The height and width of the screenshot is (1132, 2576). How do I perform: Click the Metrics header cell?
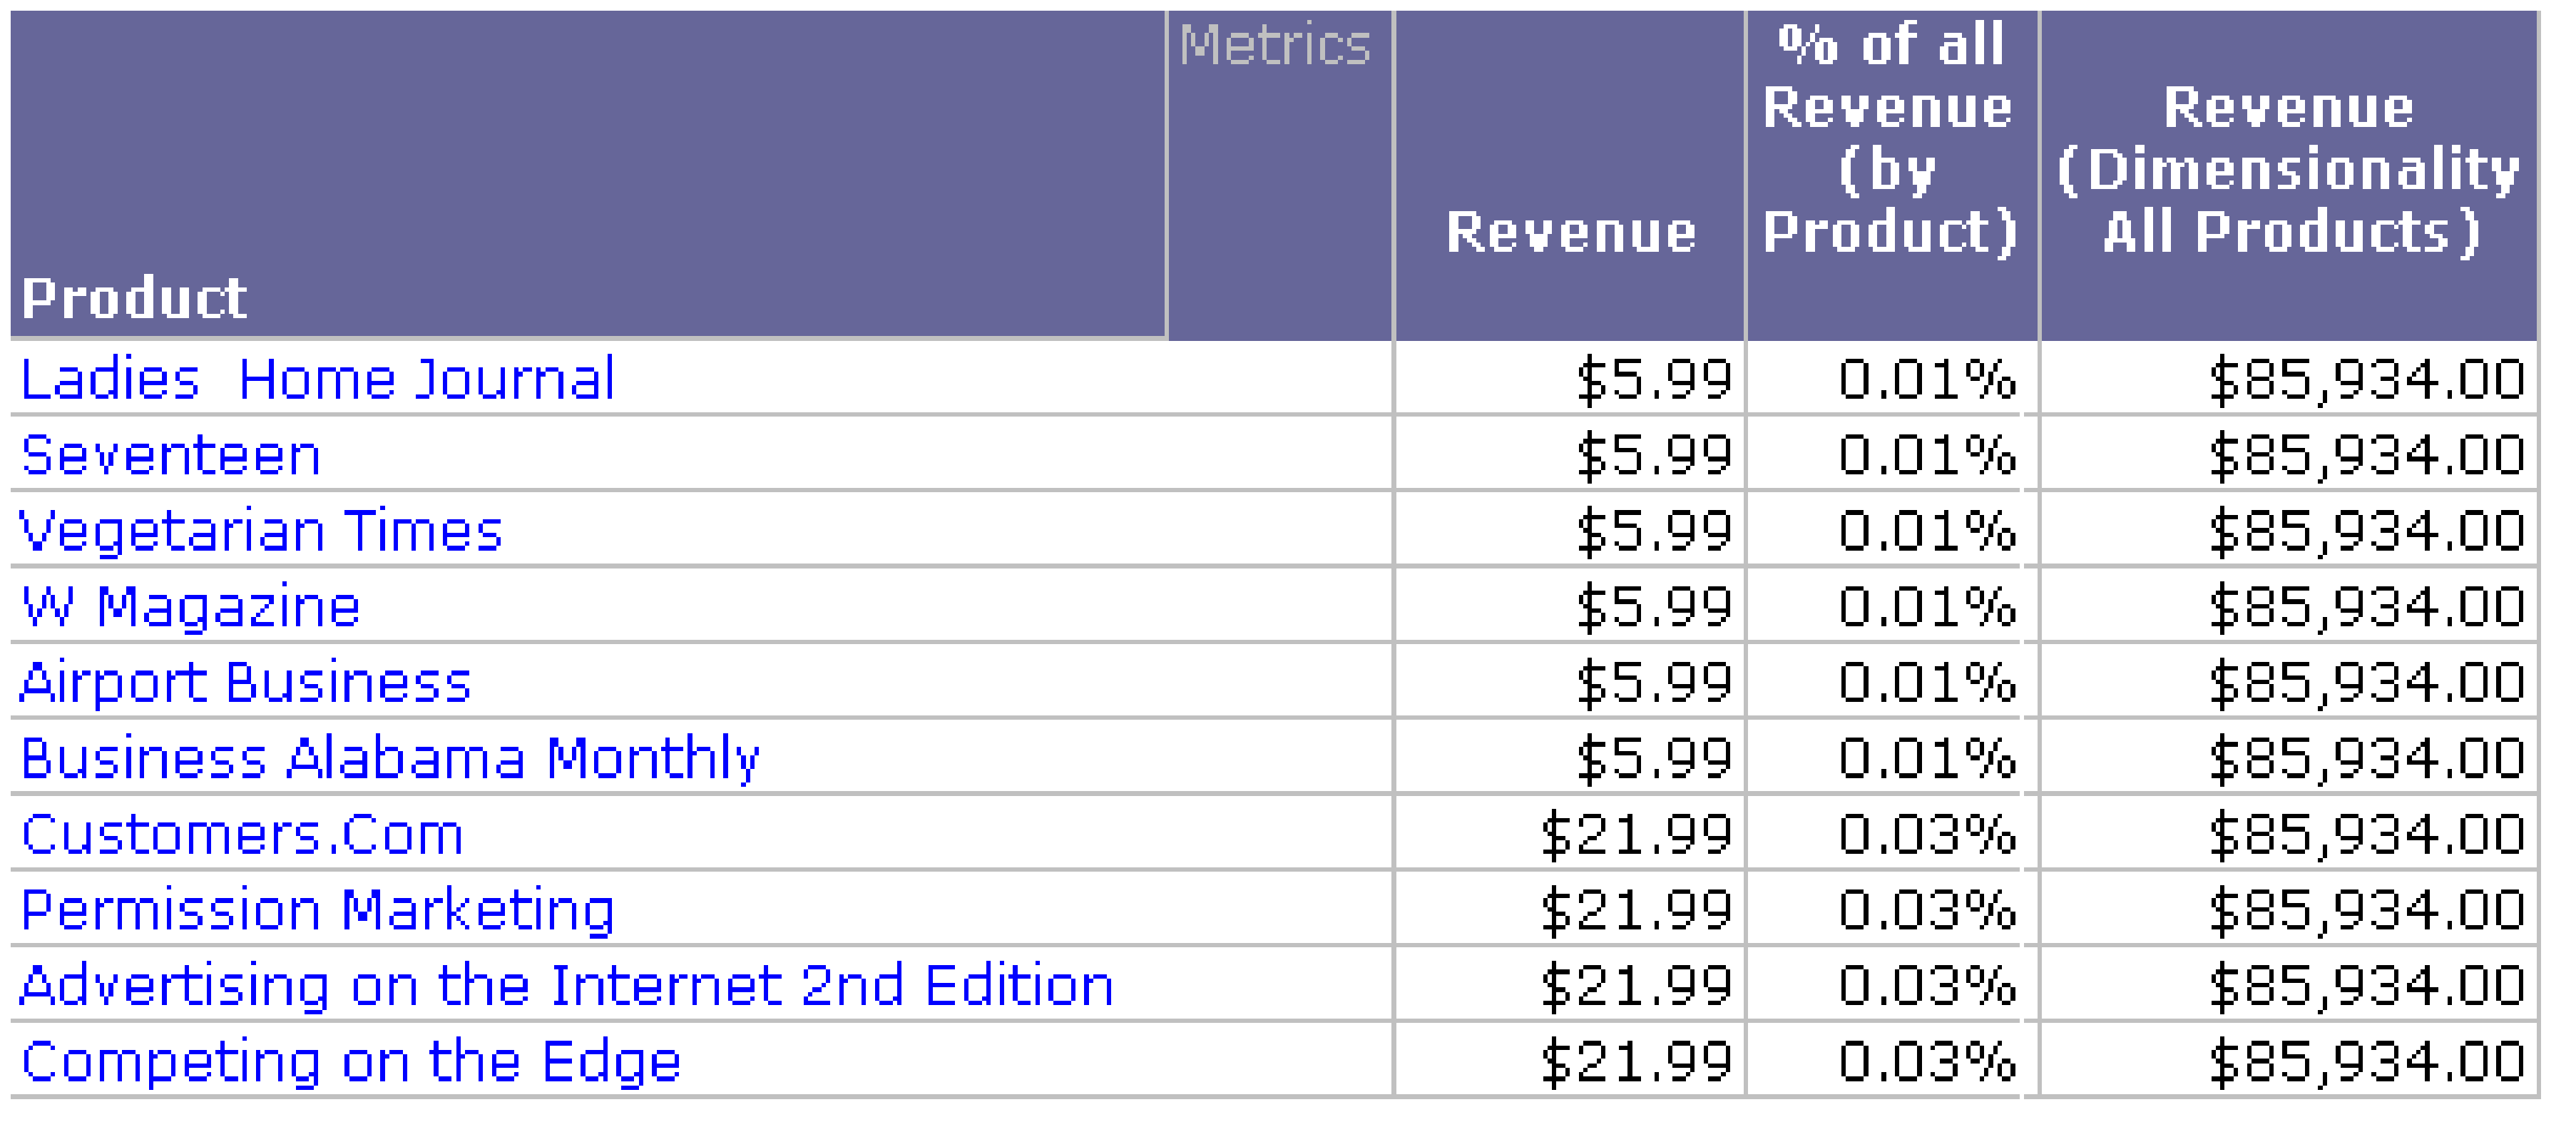coord(1275,46)
